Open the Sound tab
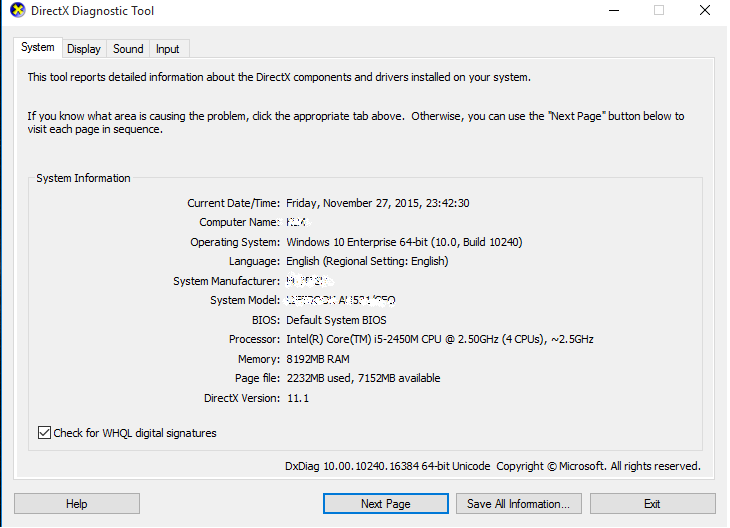The width and height of the screenshot is (730, 528). click(x=128, y=49)
